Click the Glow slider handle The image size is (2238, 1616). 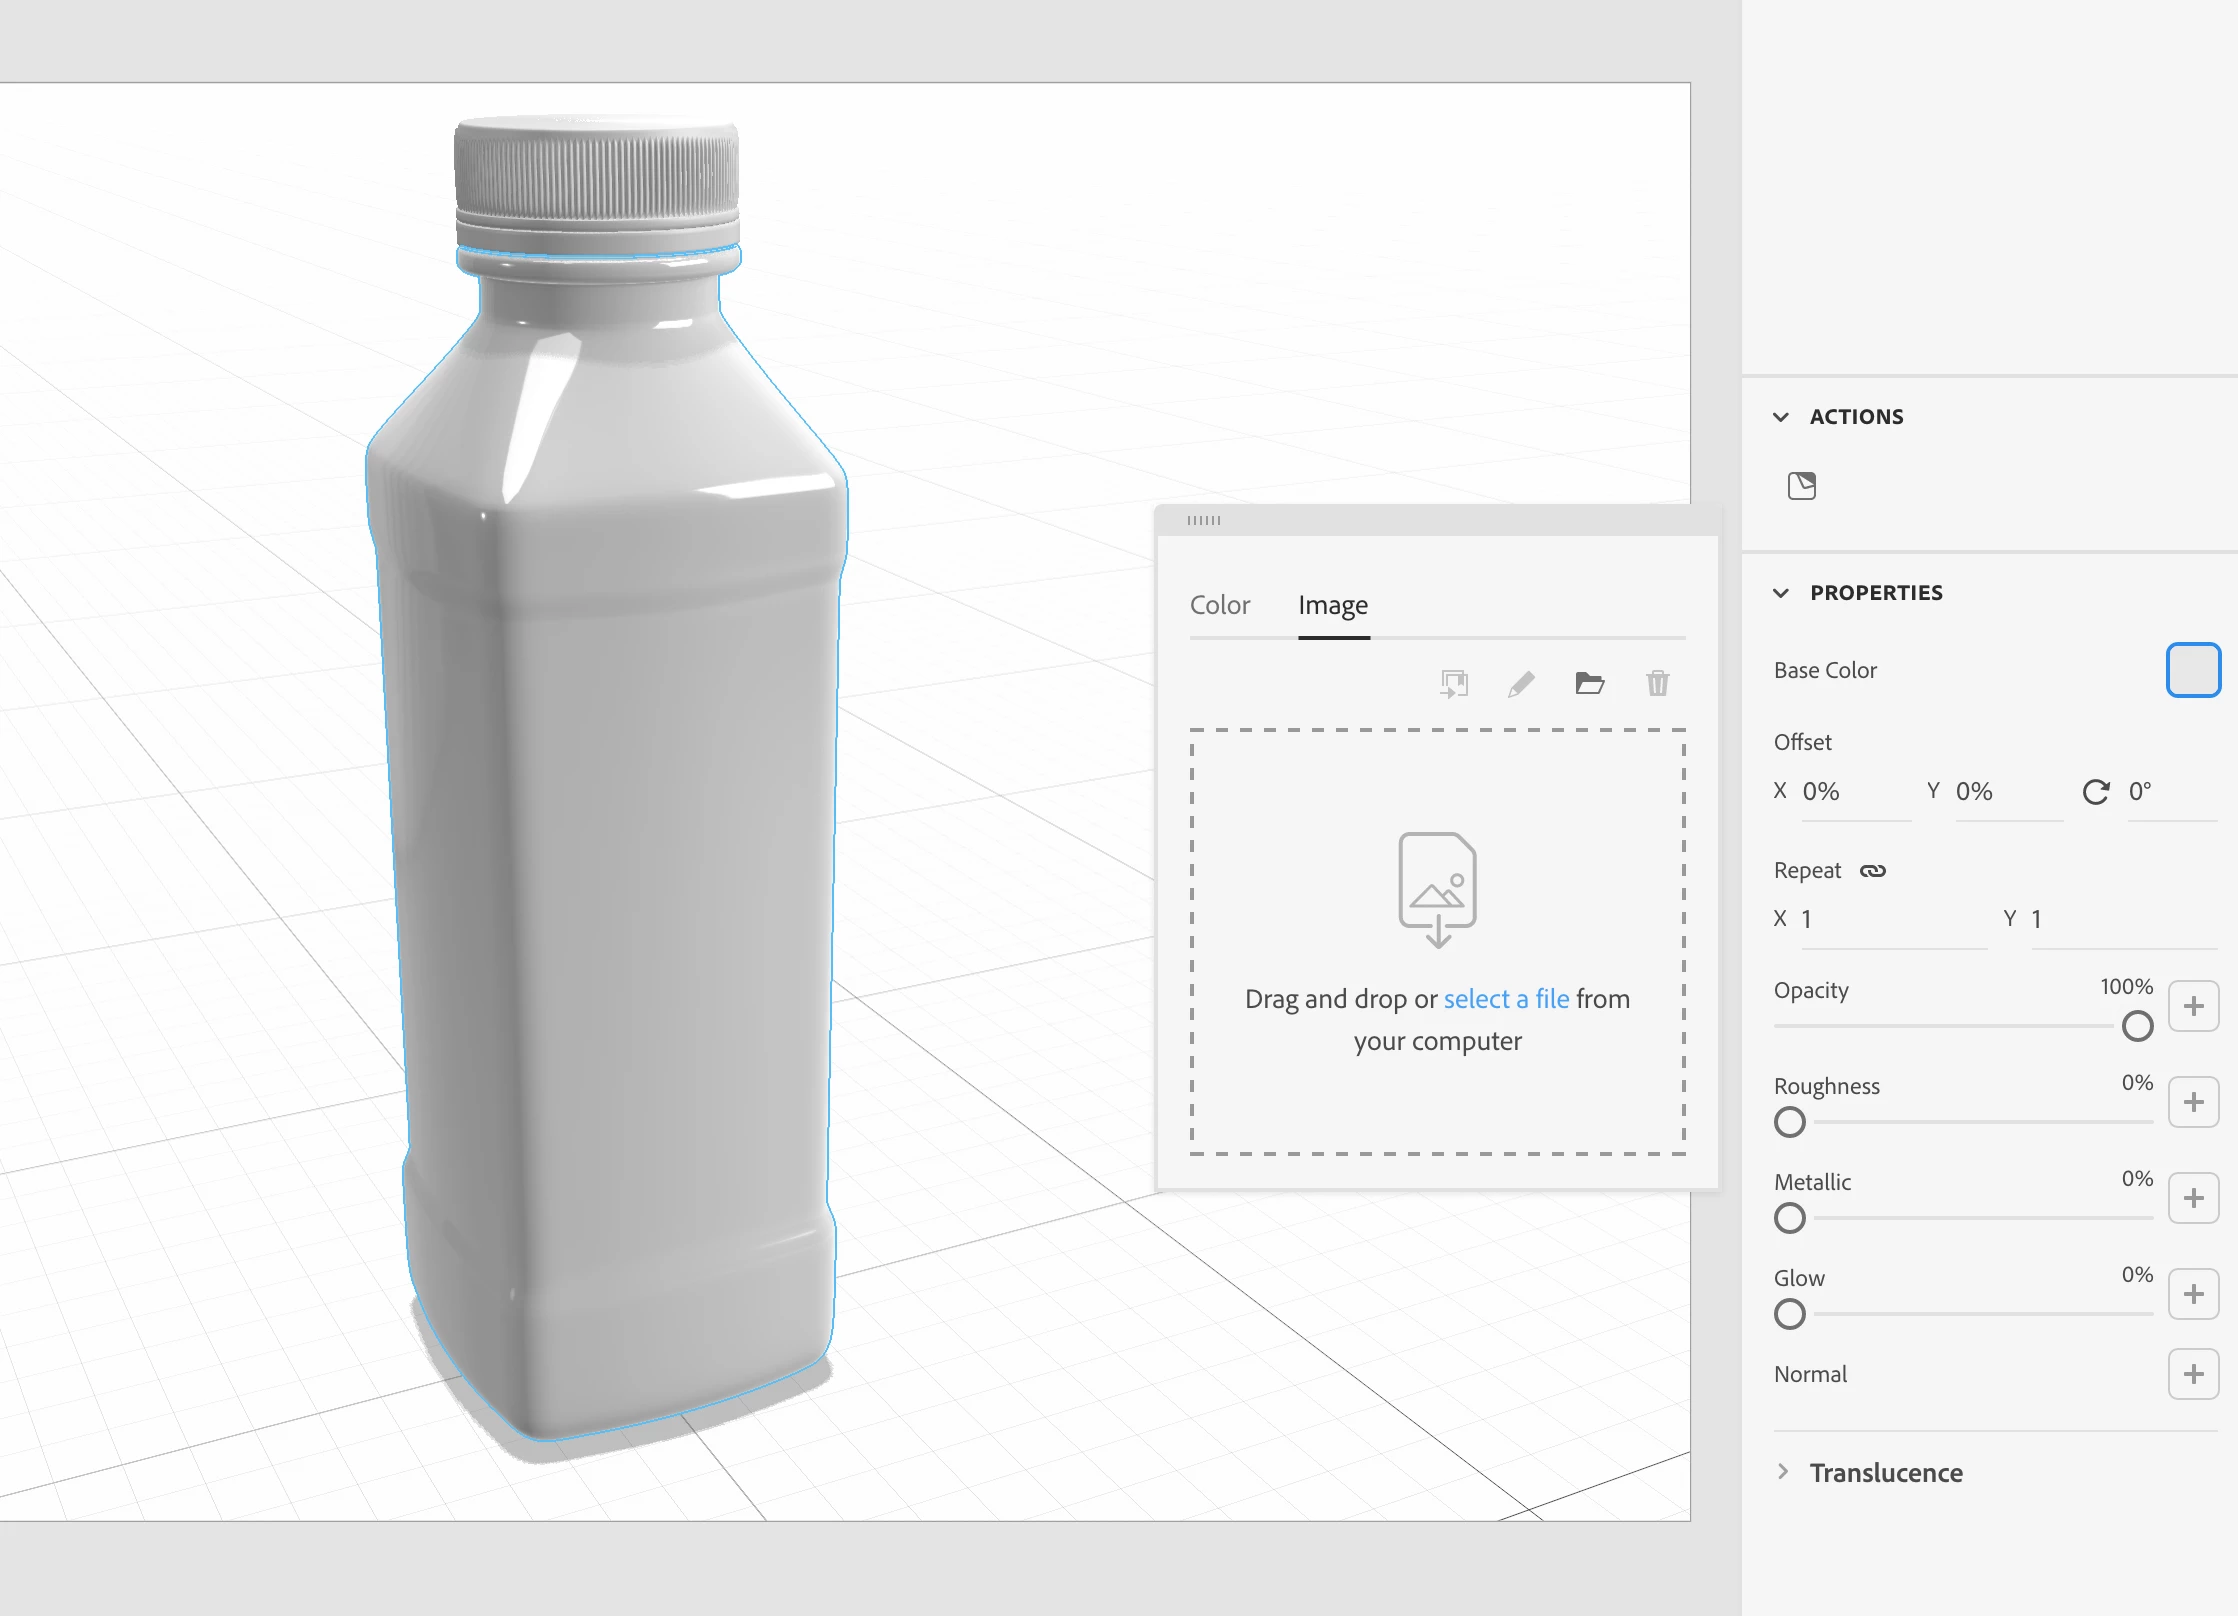tap(1790, 1314)
